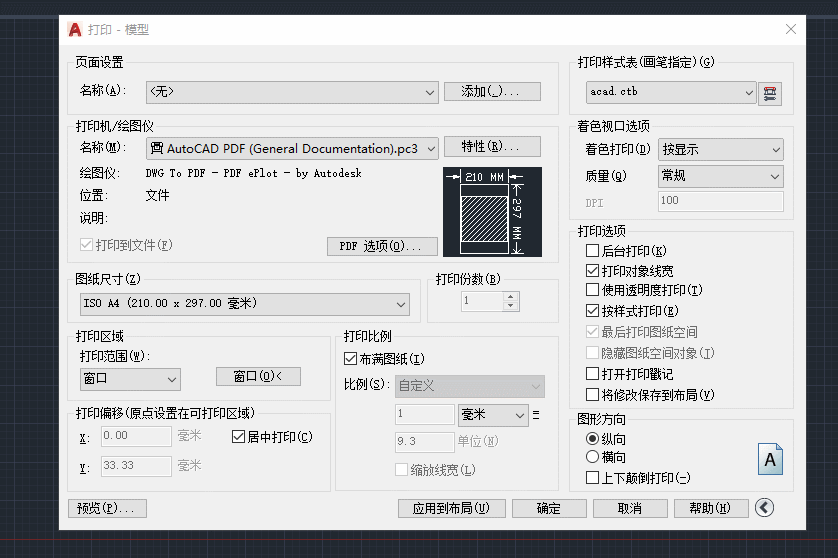Enable the 后台打印 checkbox
838x558 pixels.
pyautogui.click(x=593, y=251)
